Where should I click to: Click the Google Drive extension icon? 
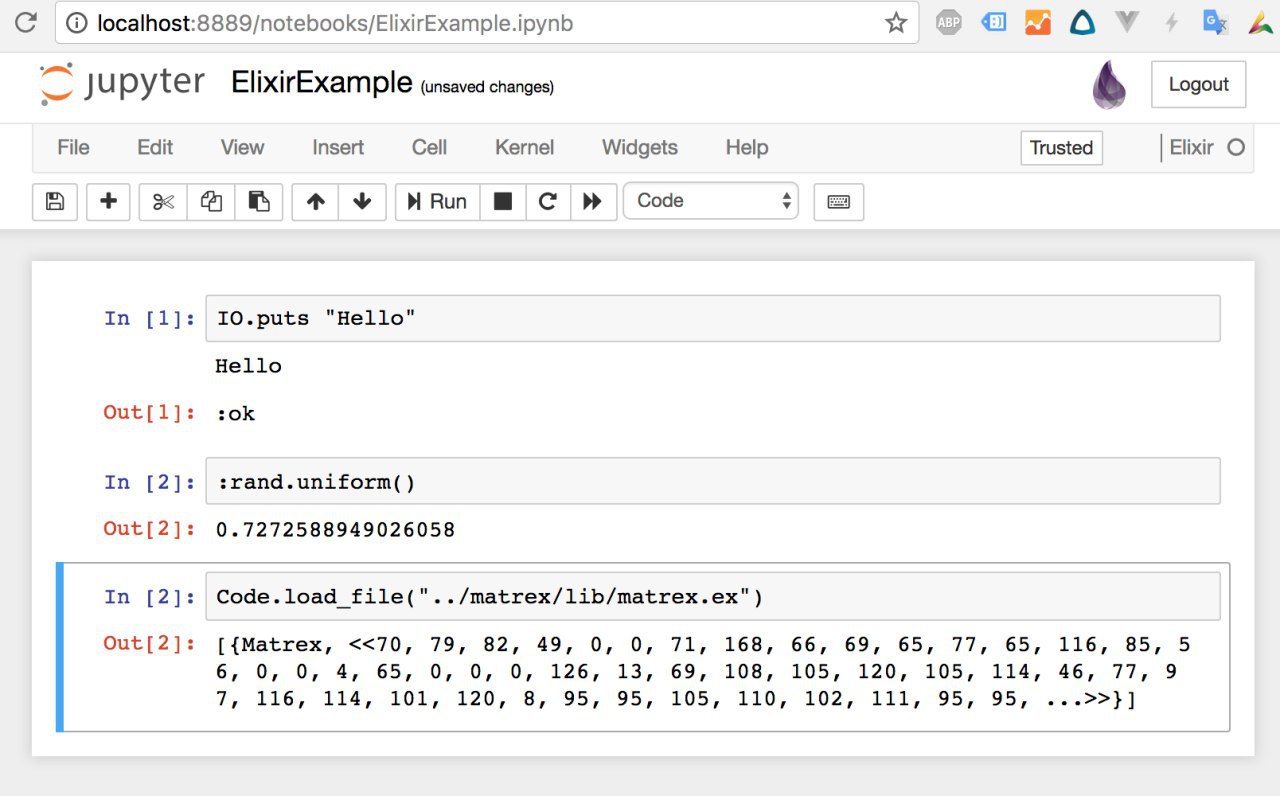click(x=1260, y=22)
